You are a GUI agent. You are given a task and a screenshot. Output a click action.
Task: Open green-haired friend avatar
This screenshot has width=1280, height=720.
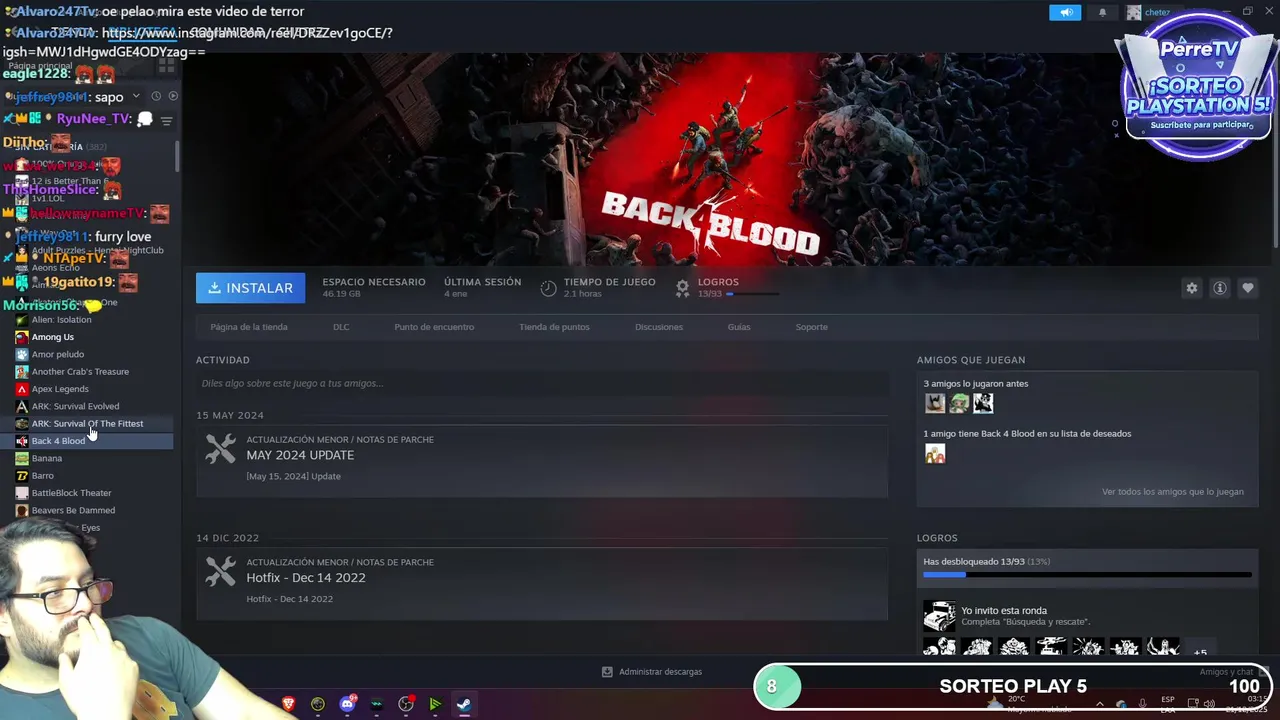coord(959,403)
